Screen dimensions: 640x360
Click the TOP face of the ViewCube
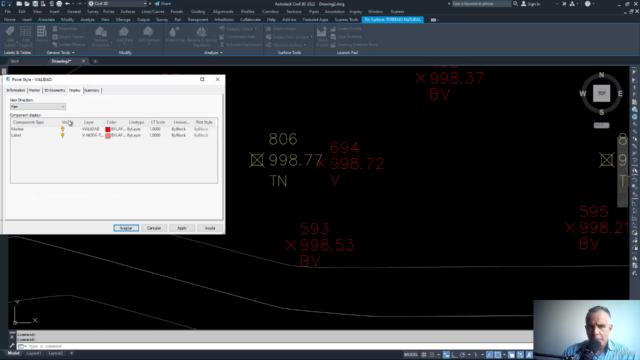tap(601, 93)
